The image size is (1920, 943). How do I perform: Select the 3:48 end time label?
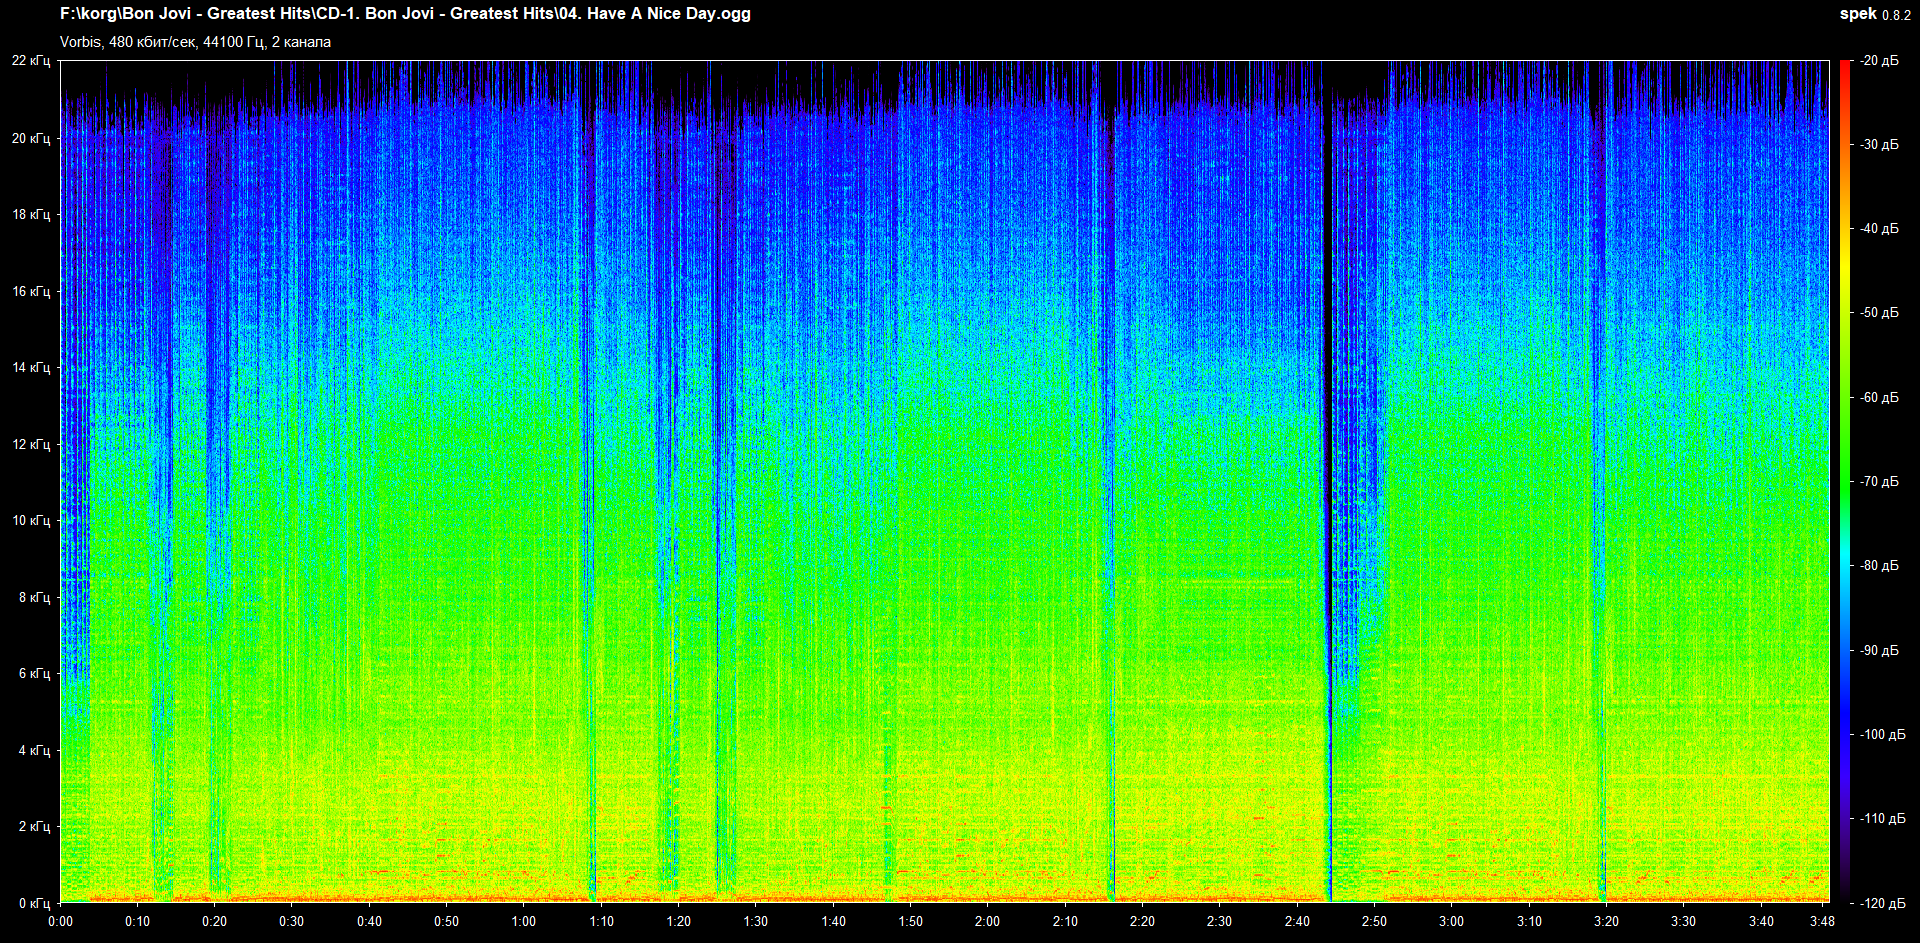point(1822,921)
